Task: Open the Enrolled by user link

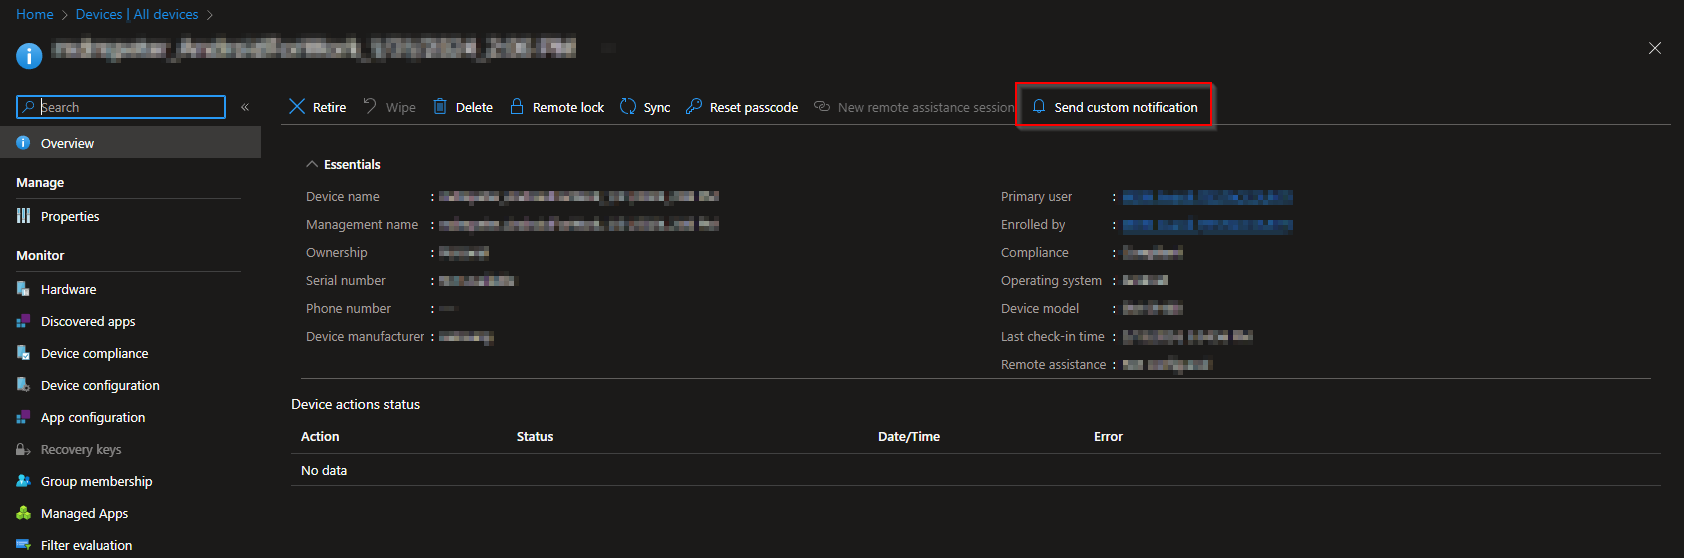Action: (1207, 225)
